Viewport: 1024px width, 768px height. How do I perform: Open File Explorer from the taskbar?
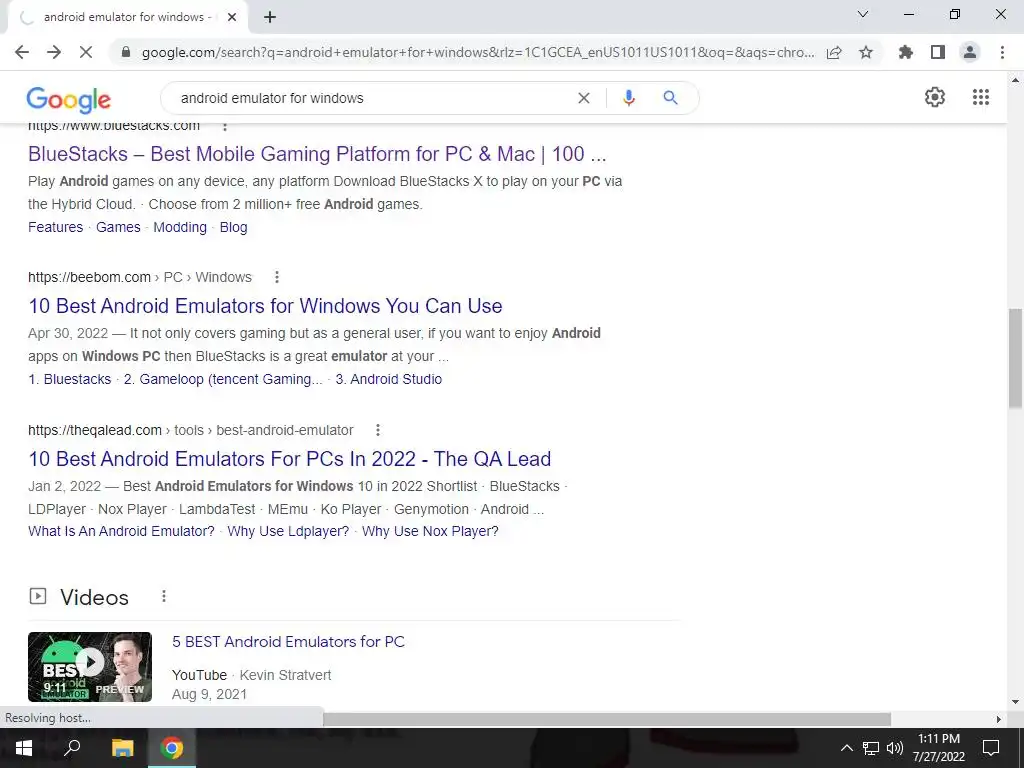[122, 748]
